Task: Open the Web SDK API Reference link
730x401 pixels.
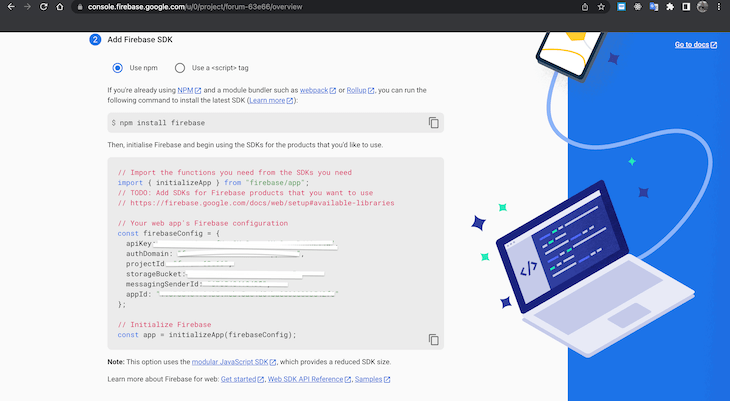Action: [x=308, y=379]
